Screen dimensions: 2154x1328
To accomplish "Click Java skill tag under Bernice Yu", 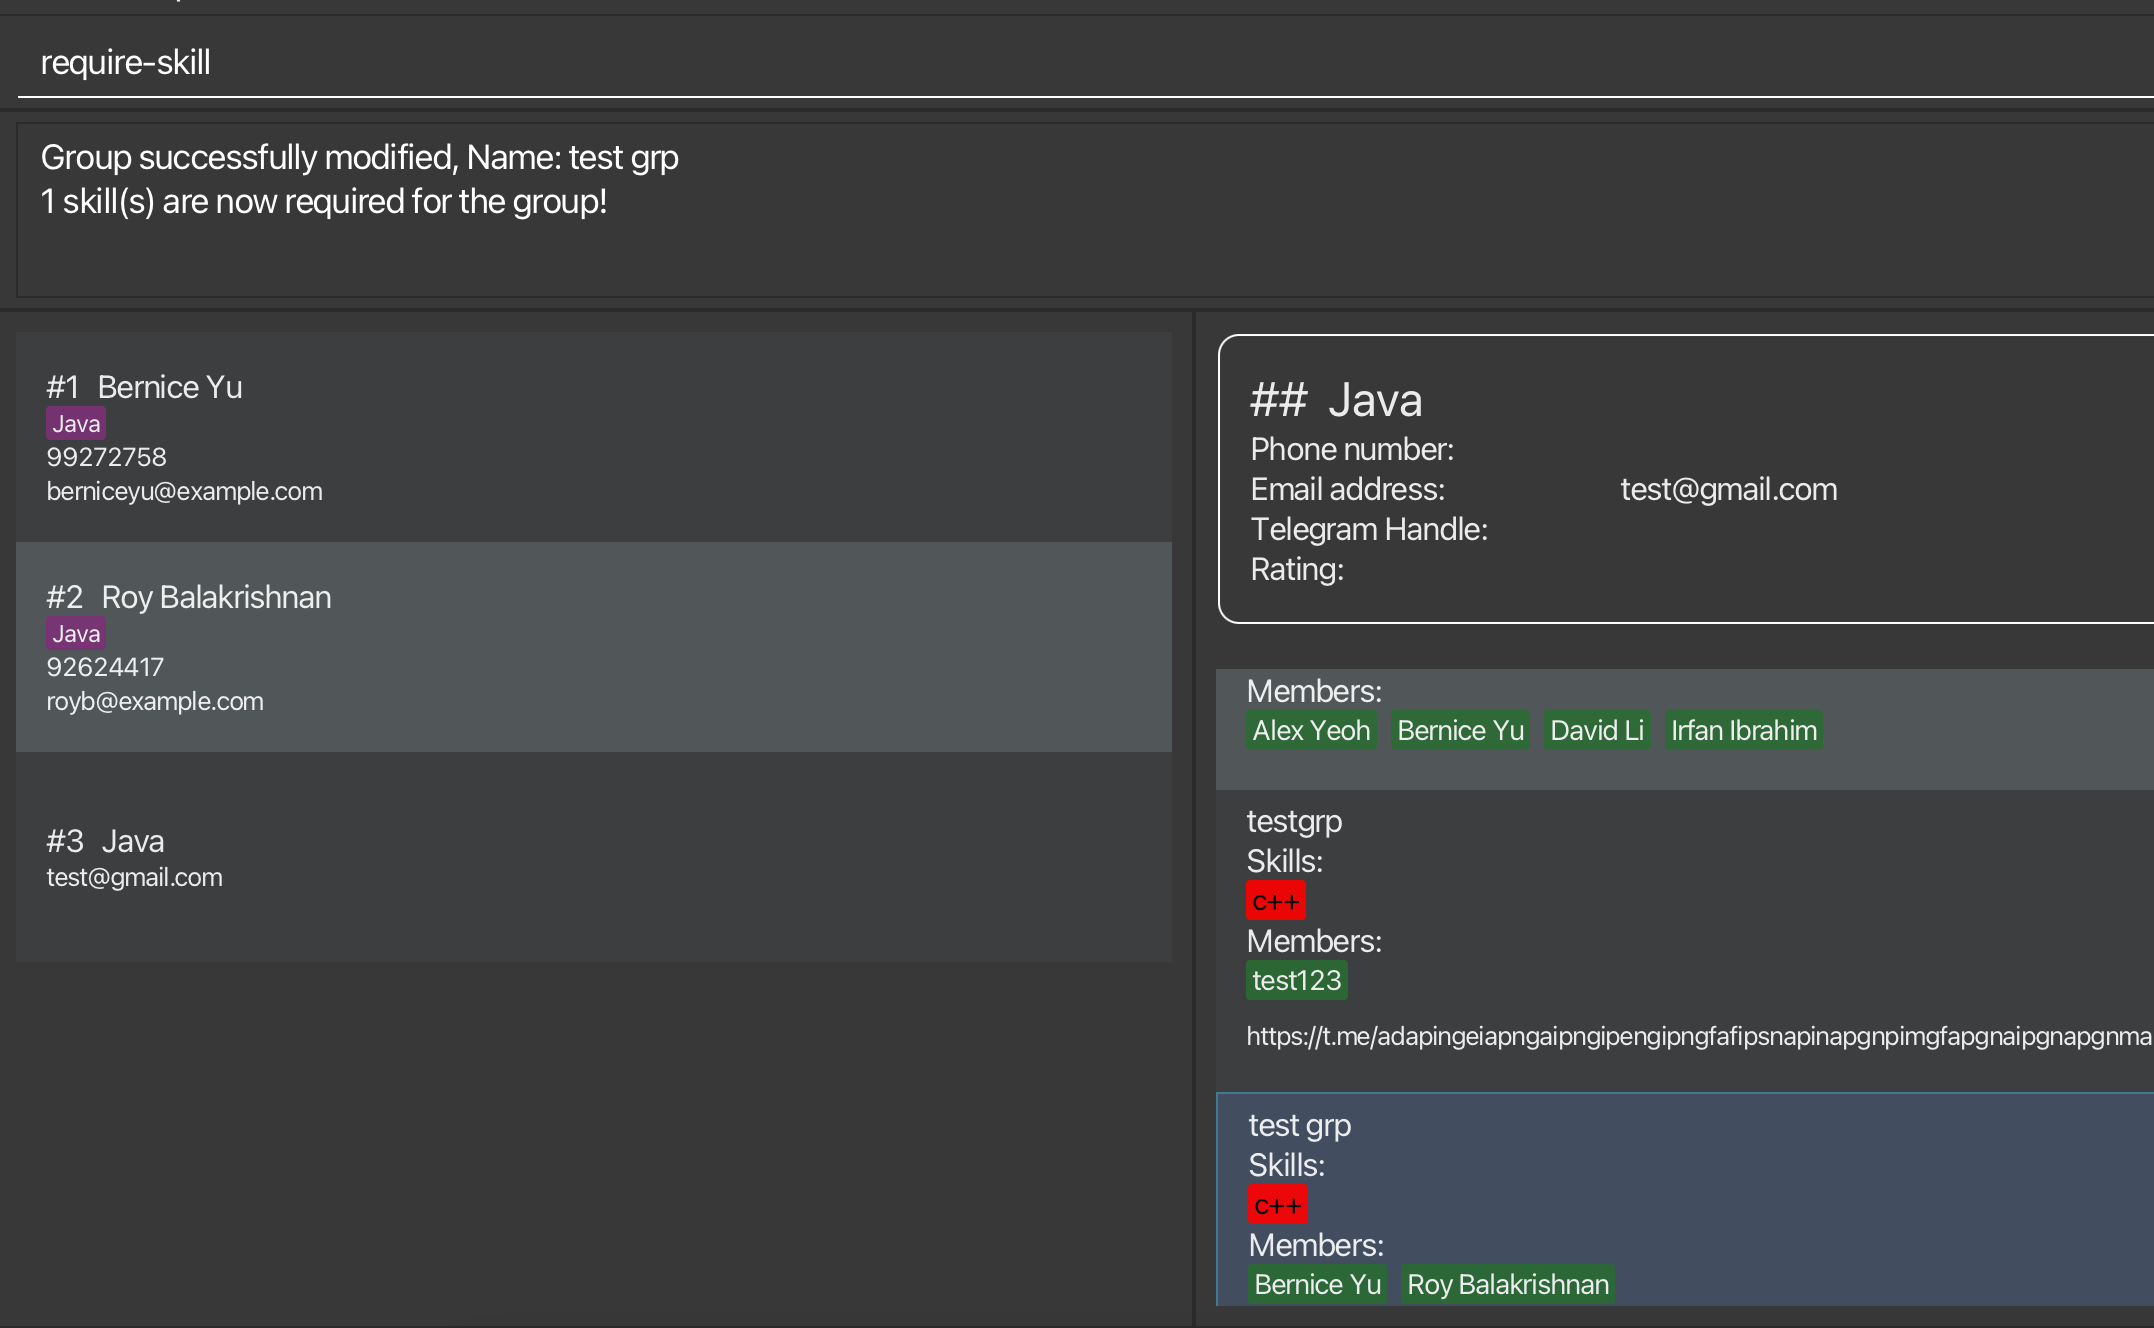I will click(x=76, y=424).
